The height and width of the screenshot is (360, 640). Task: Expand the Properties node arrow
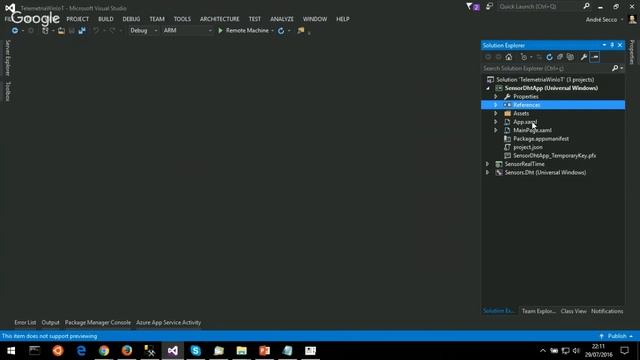(x=496, y=97)
